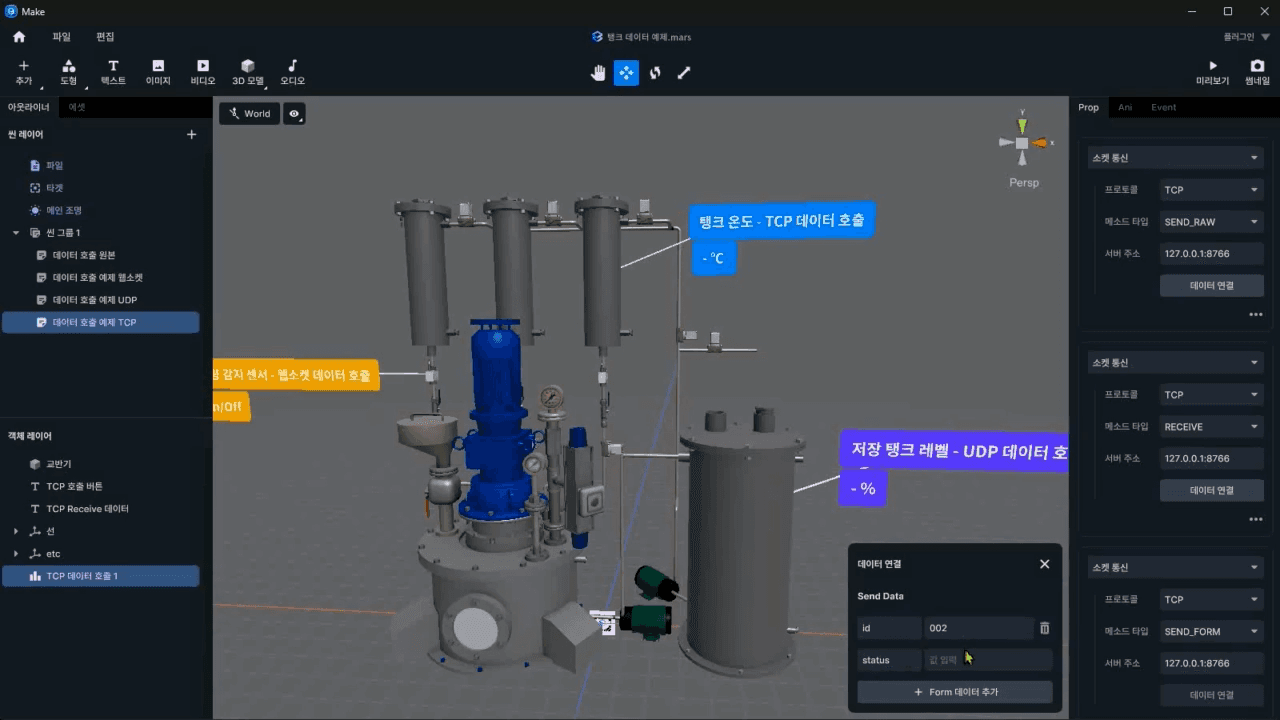Switch to the Ani tab
The width and height of the screenshot is (1280, 720).
tap(1125, 107)
